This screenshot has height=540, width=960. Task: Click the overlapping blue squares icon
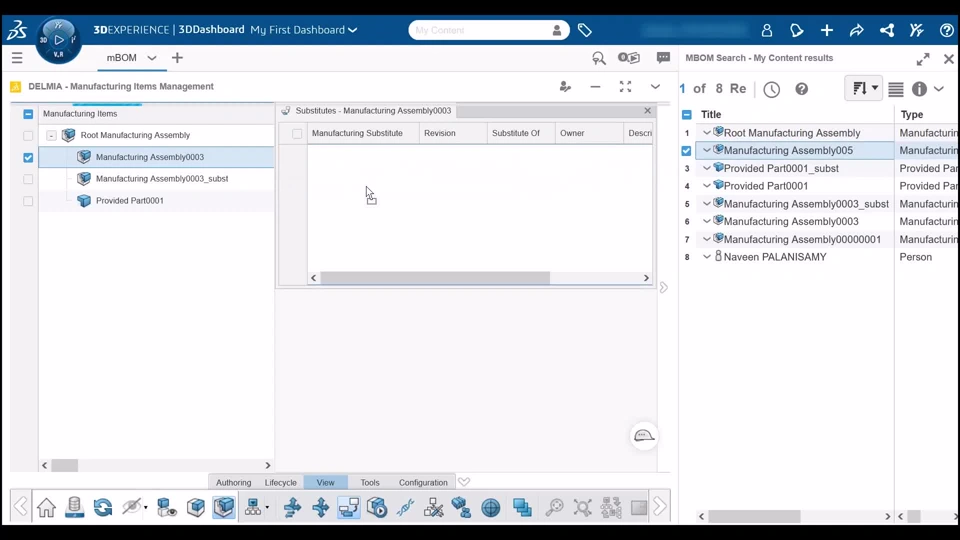(x=522, y=507)
